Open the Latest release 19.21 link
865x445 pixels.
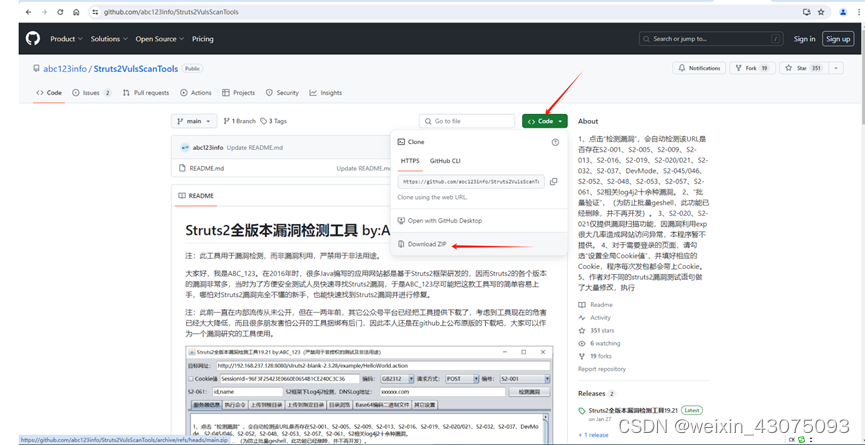click(x=633, y=410)
